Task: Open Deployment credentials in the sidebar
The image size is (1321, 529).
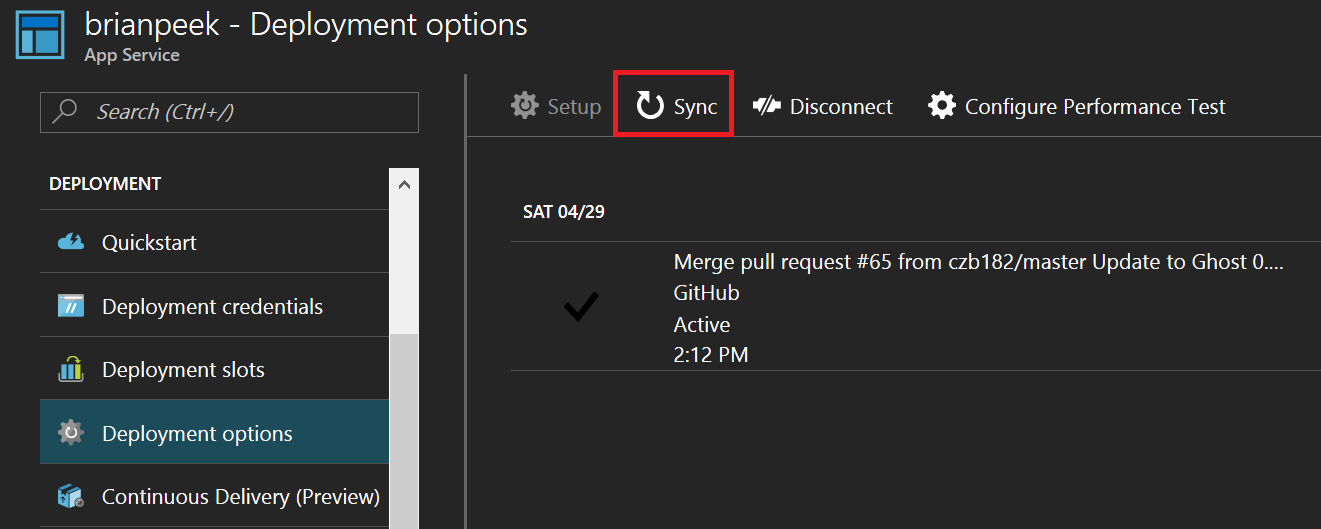Action: tap(214, 306)
